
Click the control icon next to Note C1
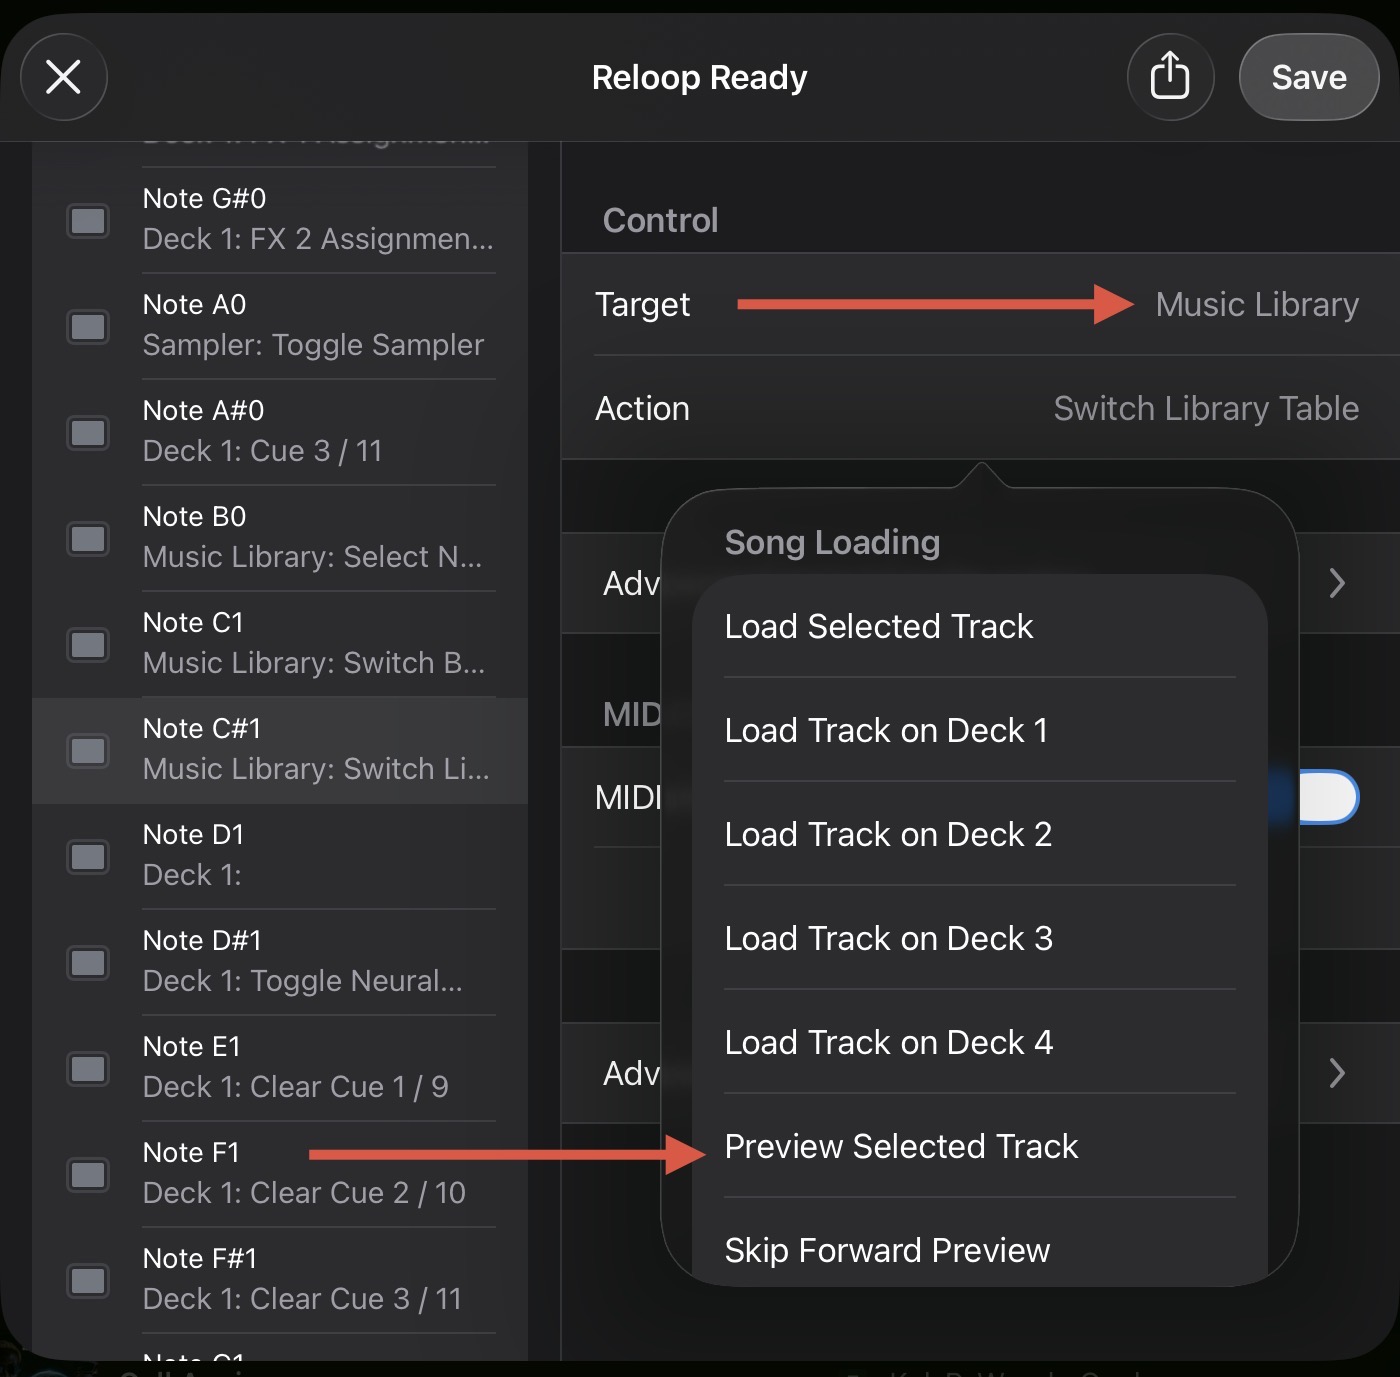(x=88, y=644)
